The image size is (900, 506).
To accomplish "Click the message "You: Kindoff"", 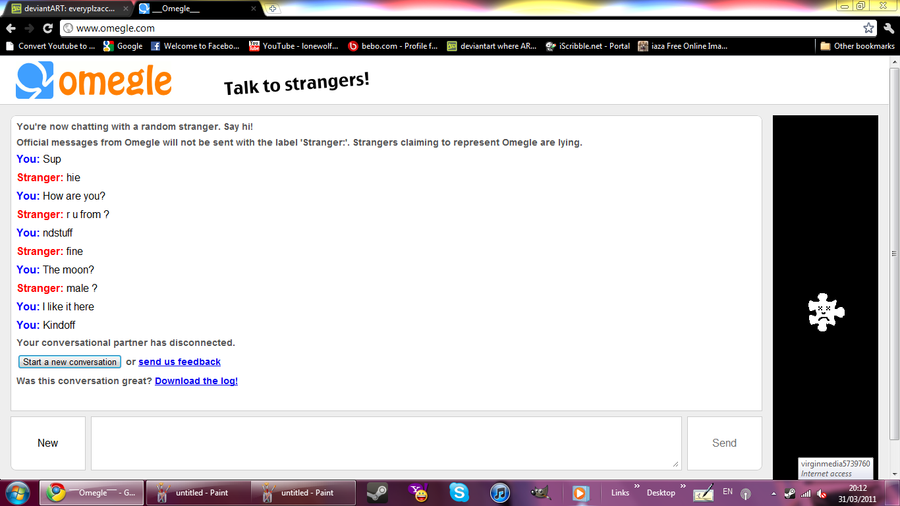I will coord(46,325).
